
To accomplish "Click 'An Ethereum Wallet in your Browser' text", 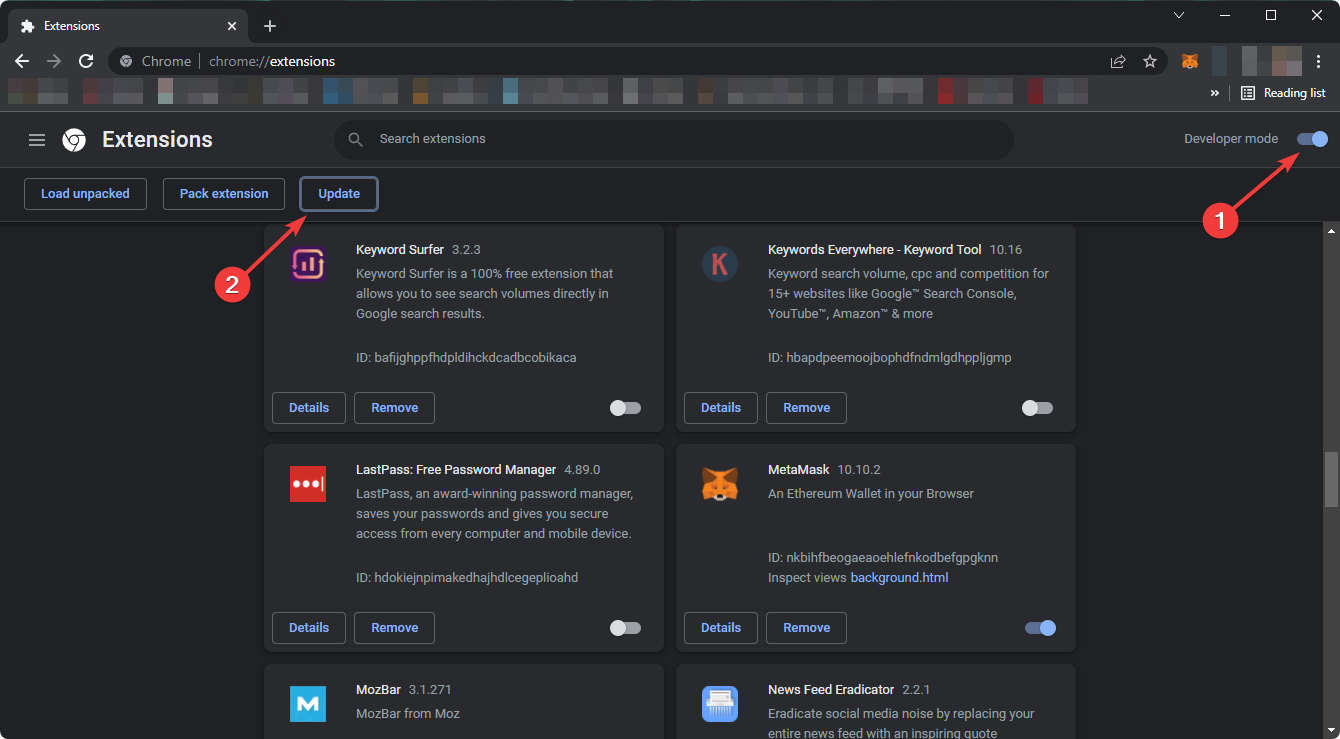I will click(x=870, y=494).
